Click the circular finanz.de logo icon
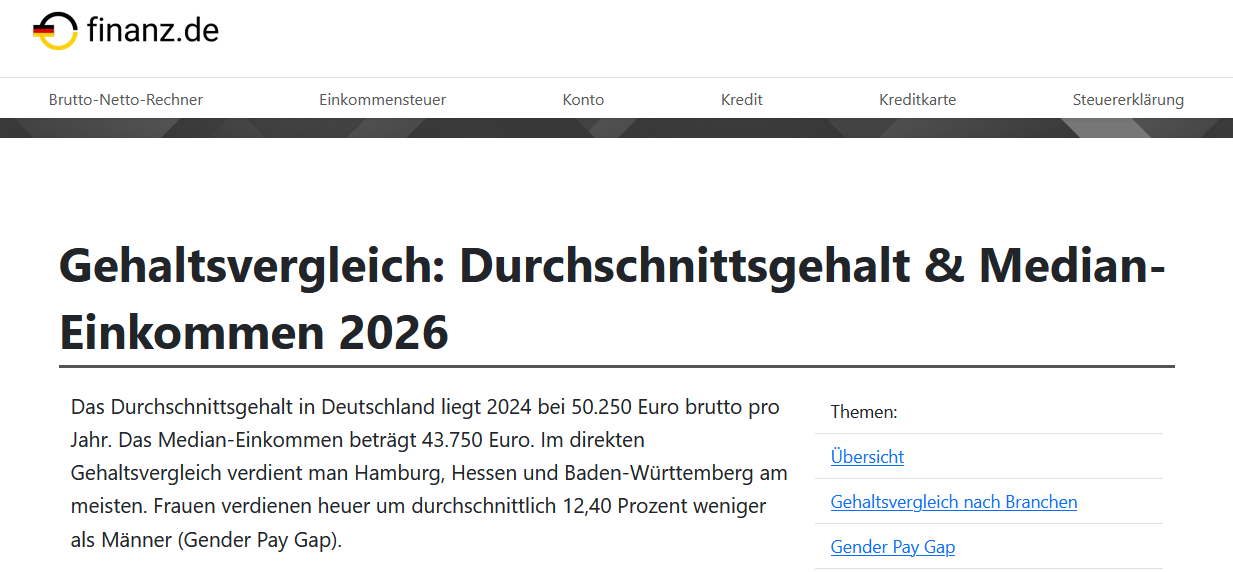The image size is (1233, 572). 55,31
